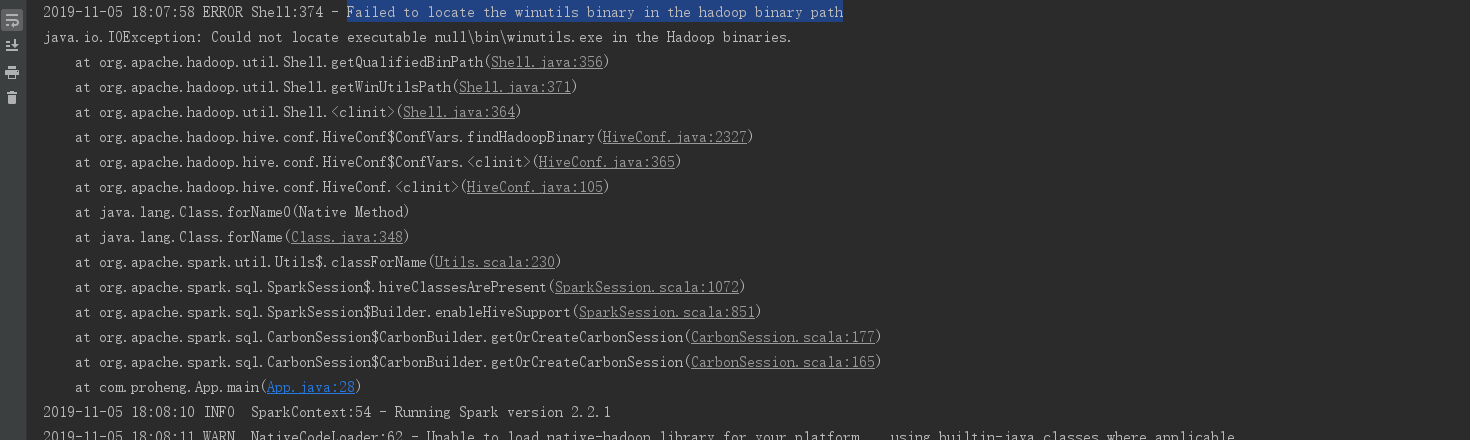Toggle the soft-wrap console icon

[12, 20]
